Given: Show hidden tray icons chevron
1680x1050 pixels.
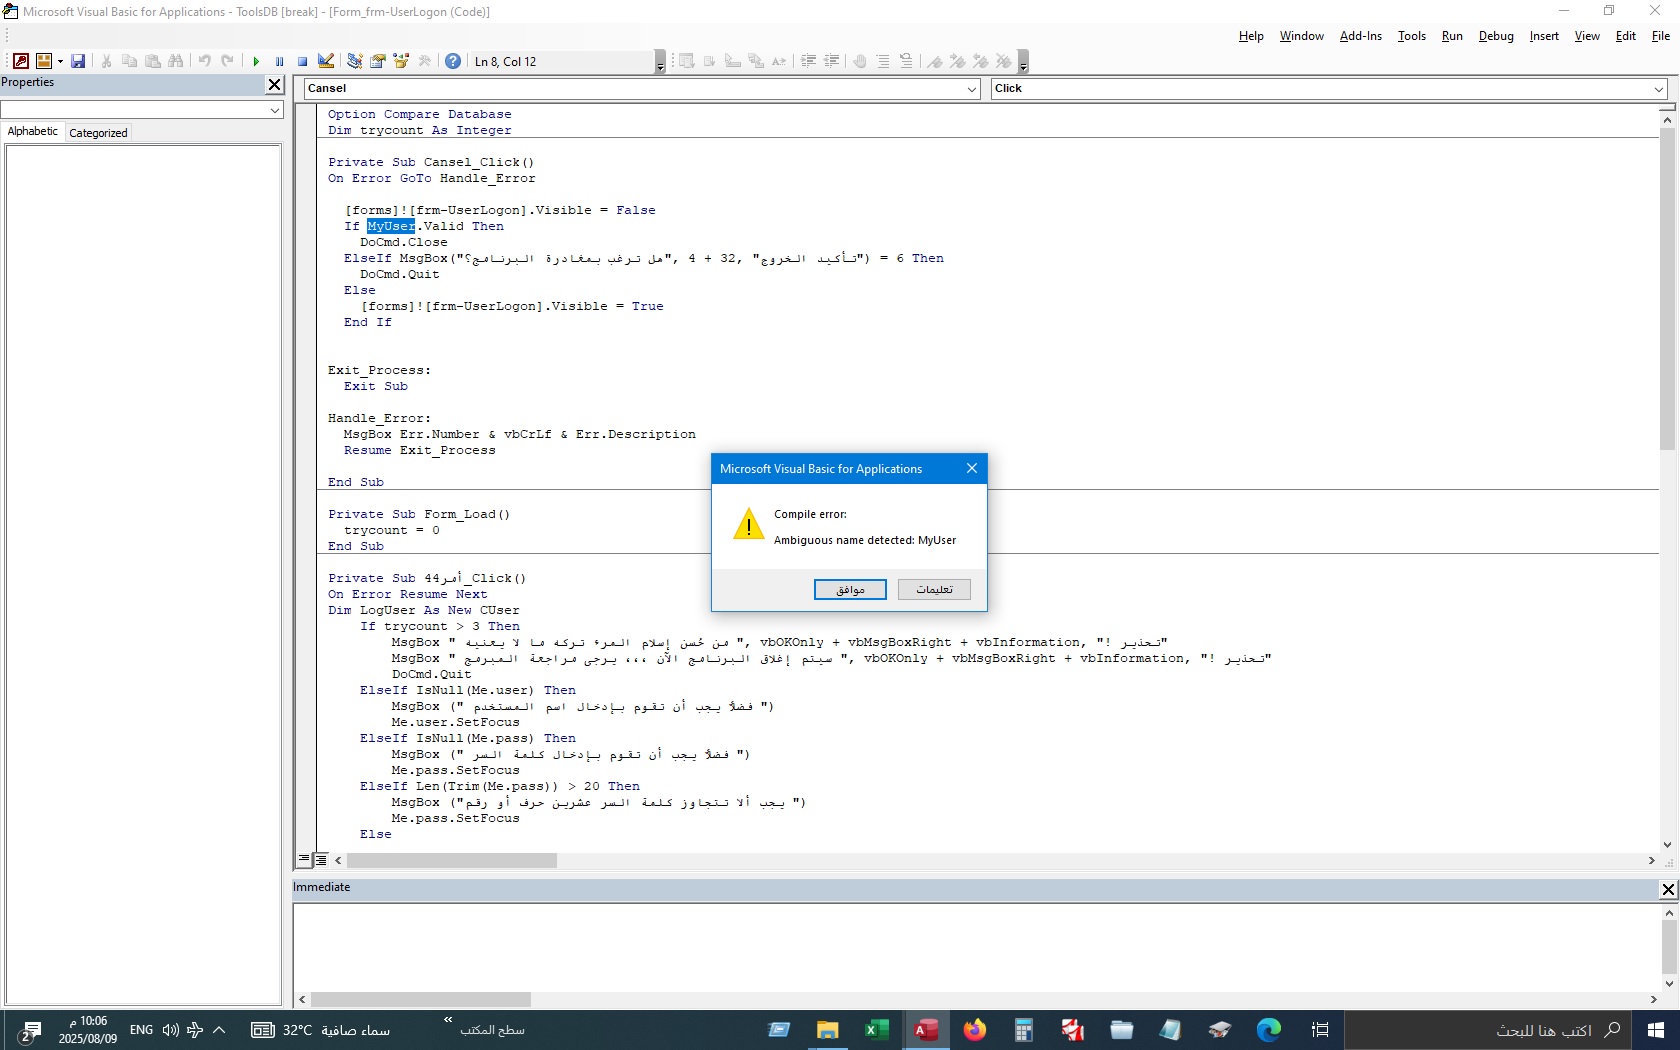Looking at the screenshot, I should [219, 1029].
